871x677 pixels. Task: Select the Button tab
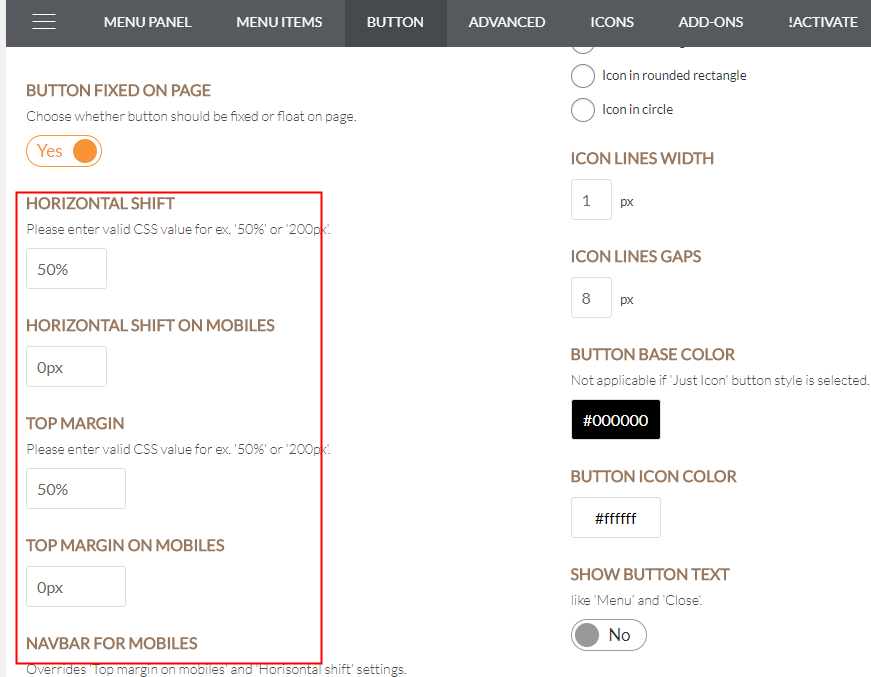click(x=395, y=22)
